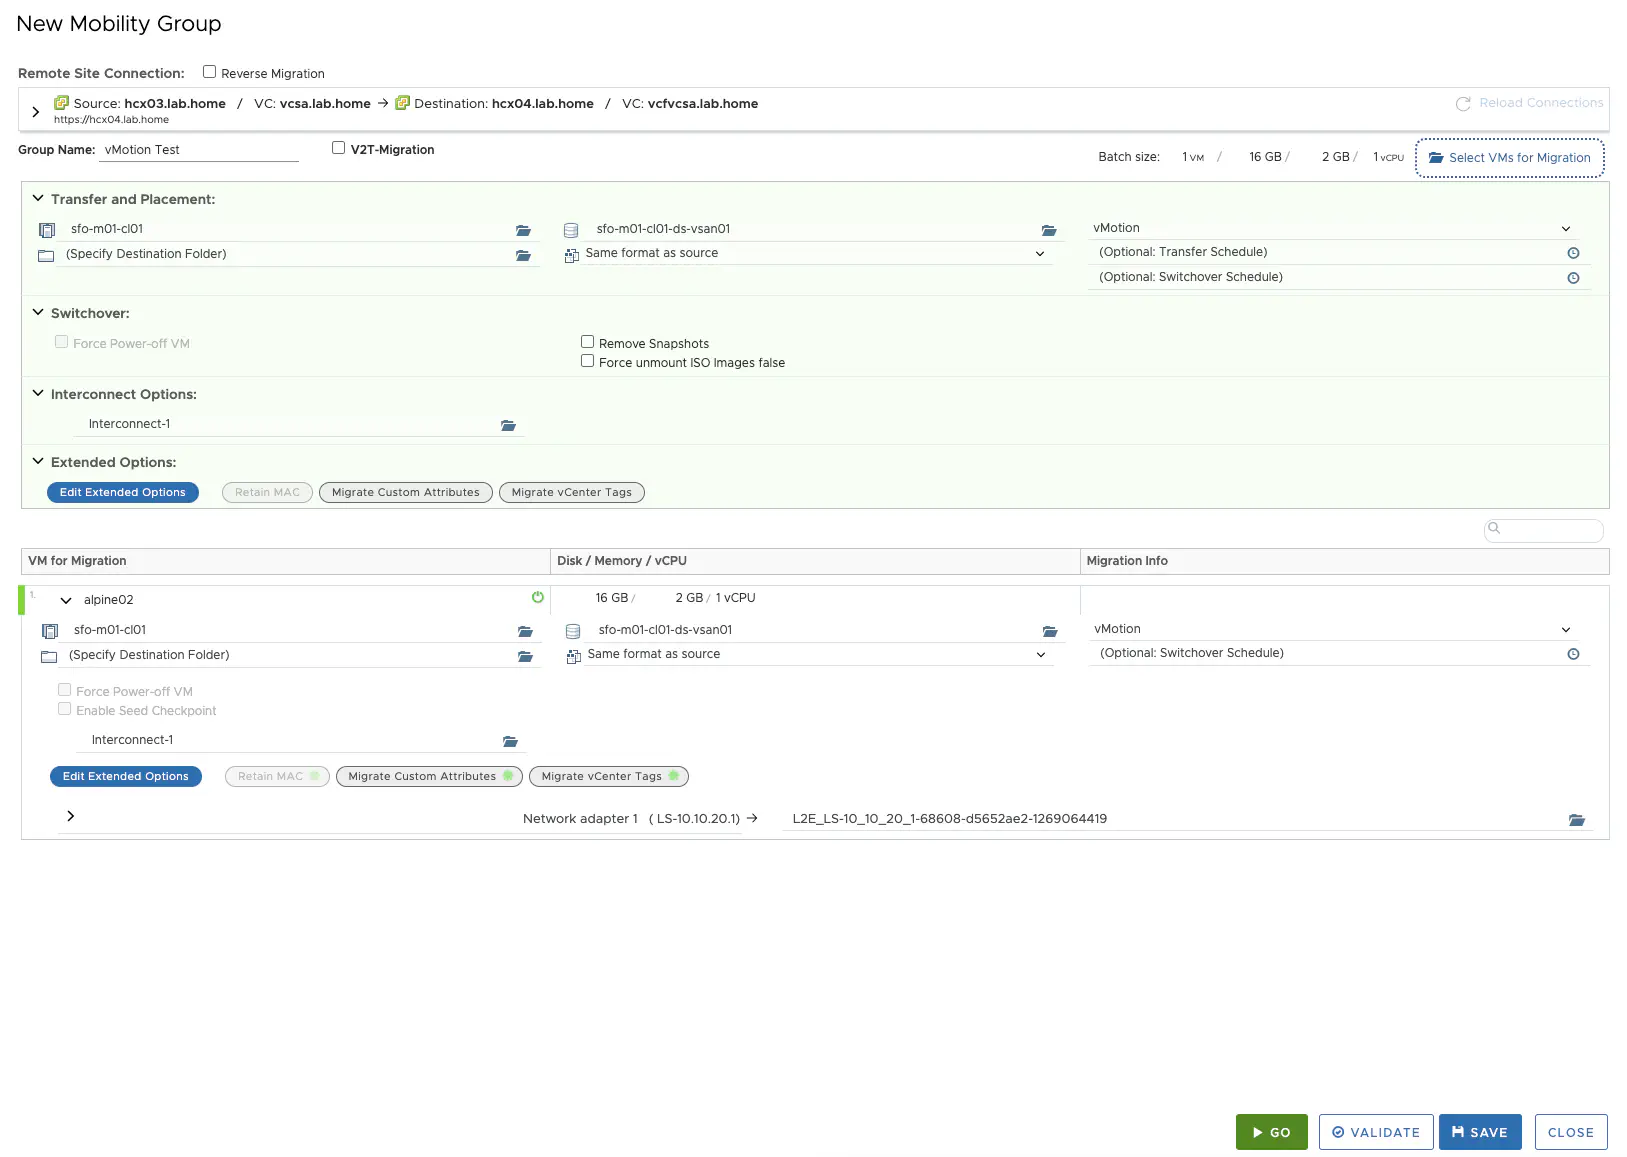Open Edit Extended Options in Extended Options section
Image resolution: width=1627 pixels, height=1157 pixels.
(123, 493)
